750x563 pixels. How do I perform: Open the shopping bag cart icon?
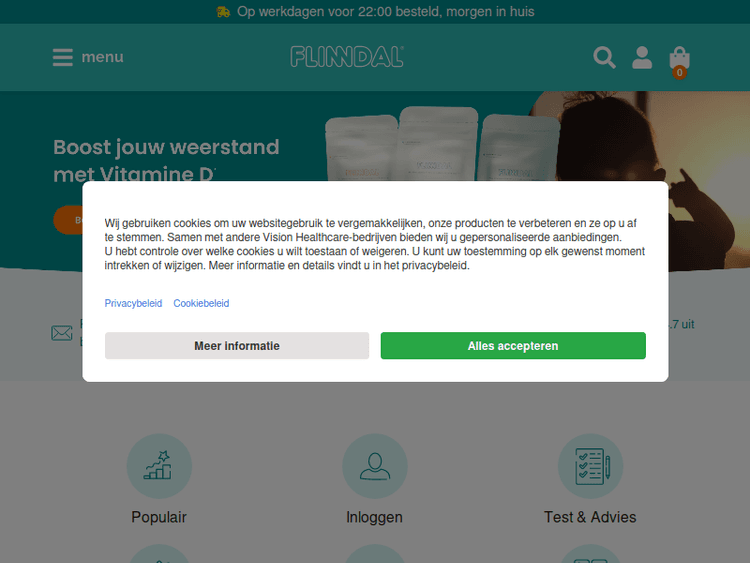coord(679,58)
